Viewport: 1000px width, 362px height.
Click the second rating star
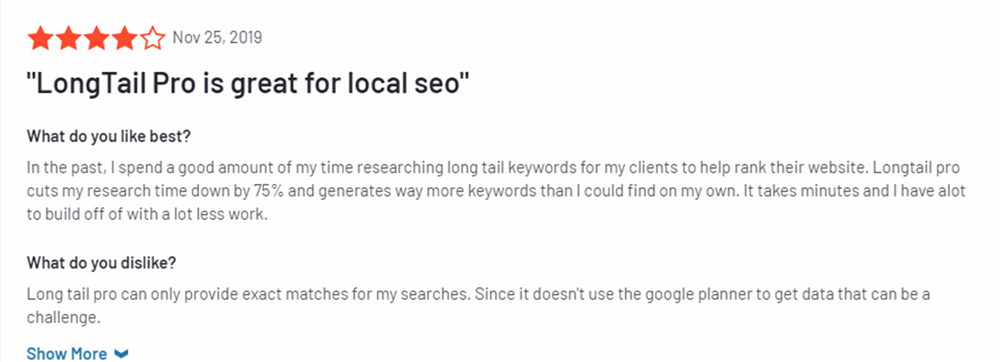pyautogui.click(x=68, y=38)
